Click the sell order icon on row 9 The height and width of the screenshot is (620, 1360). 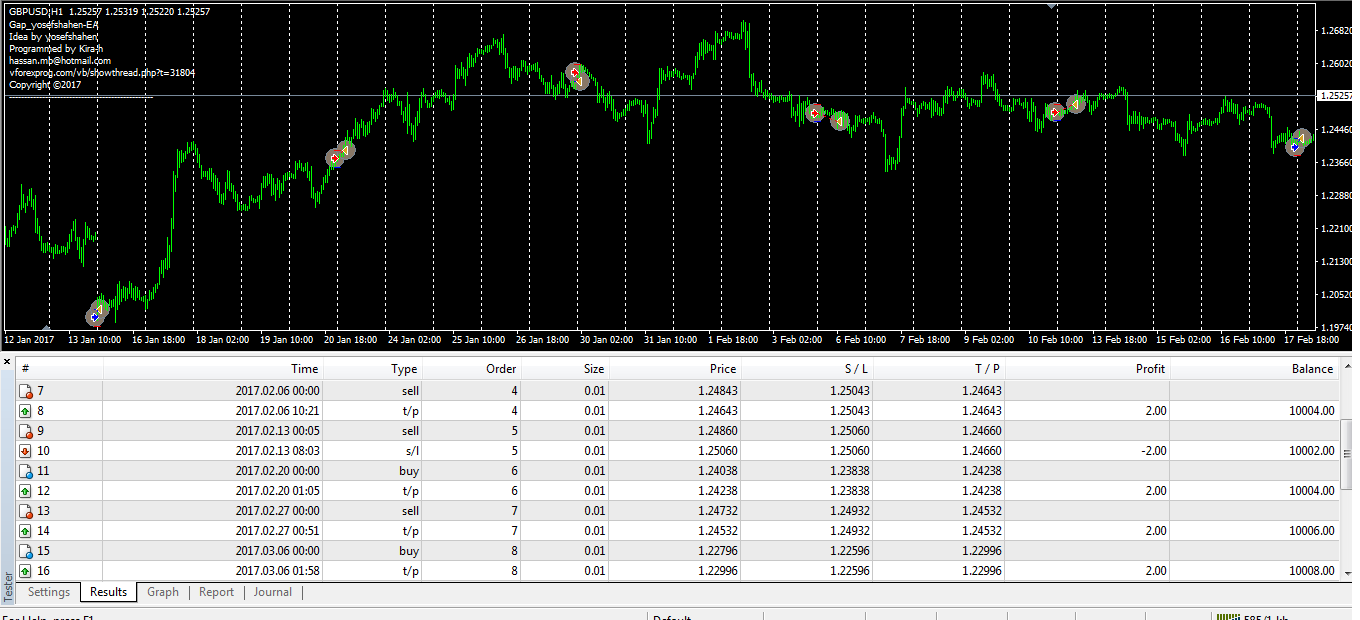26,431
